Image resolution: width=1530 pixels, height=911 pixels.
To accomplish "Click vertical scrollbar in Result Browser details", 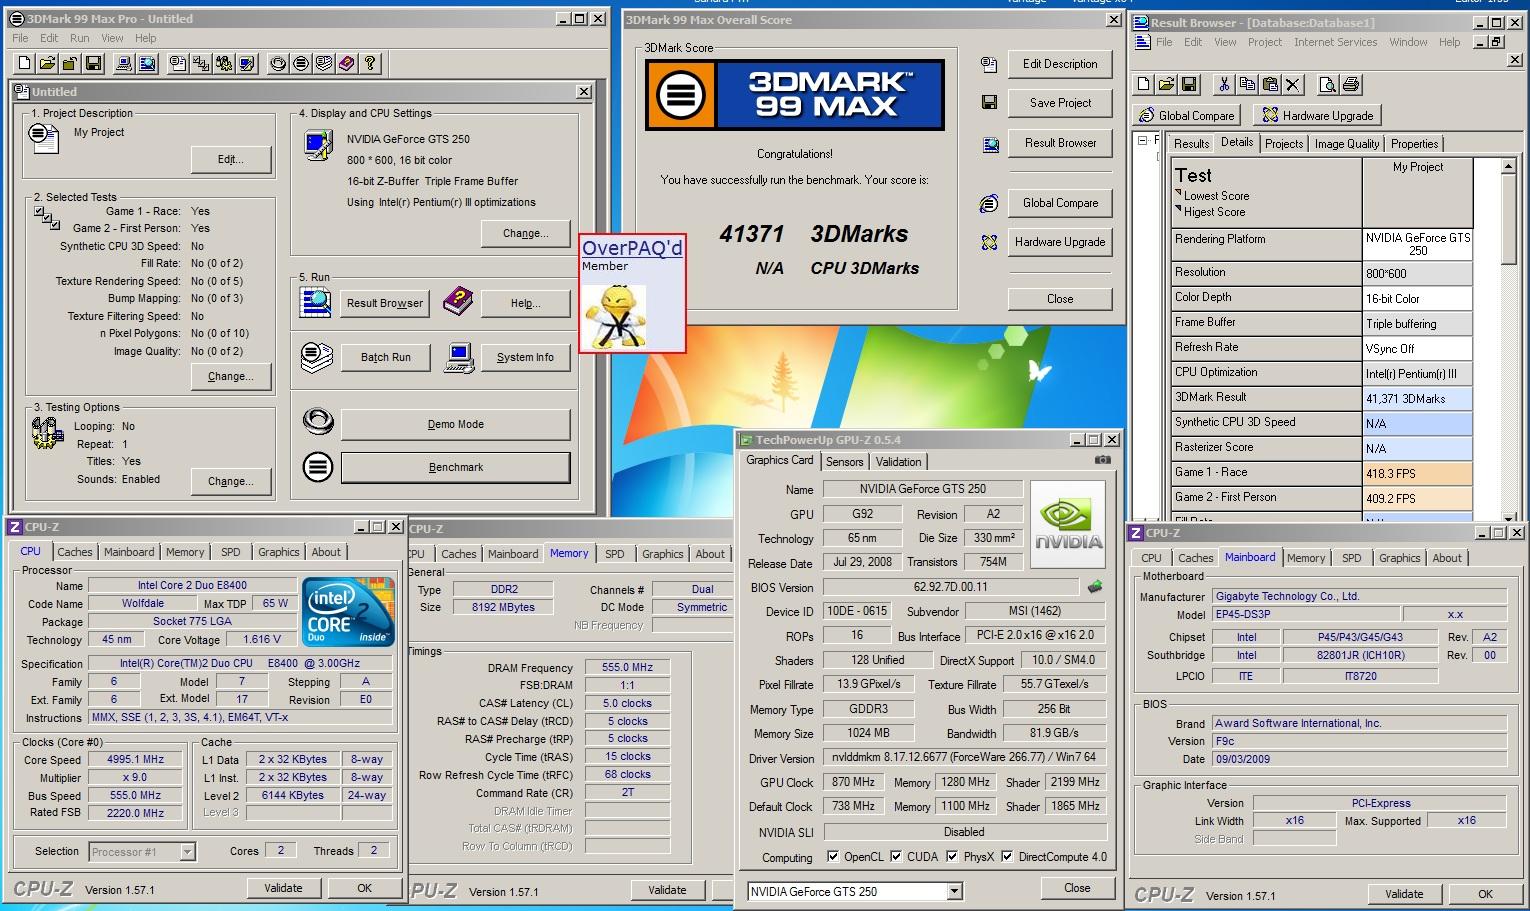I will [1510, 340].
